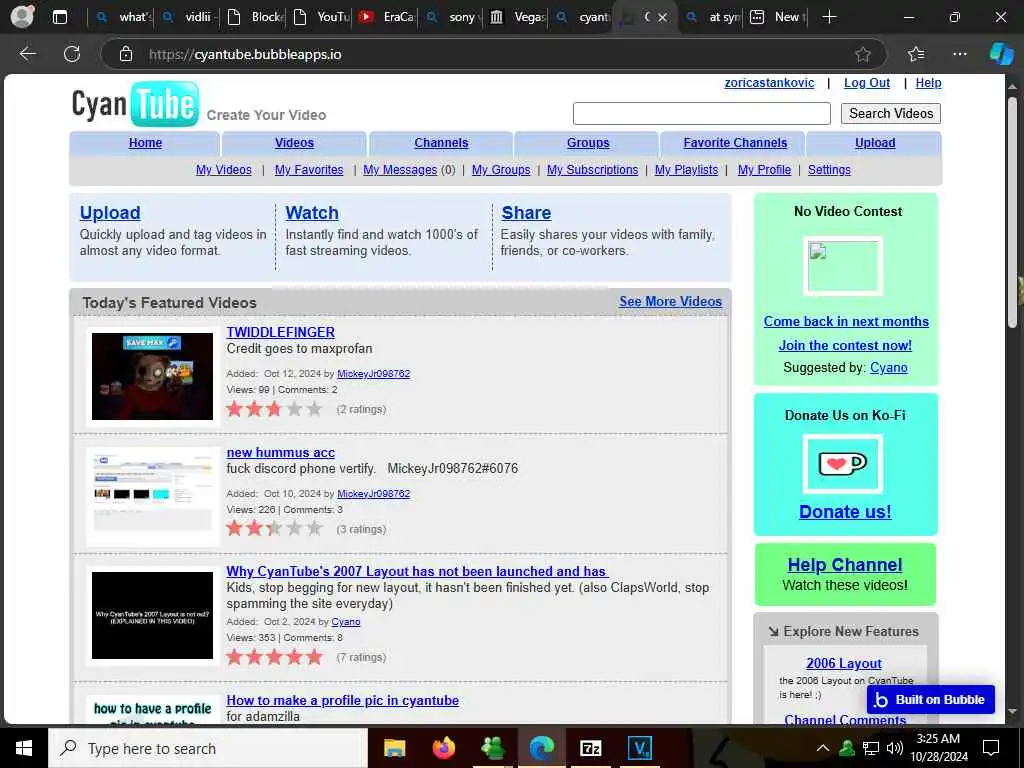
Task: Open the Groups navigation tab
Action: [588, 143]
